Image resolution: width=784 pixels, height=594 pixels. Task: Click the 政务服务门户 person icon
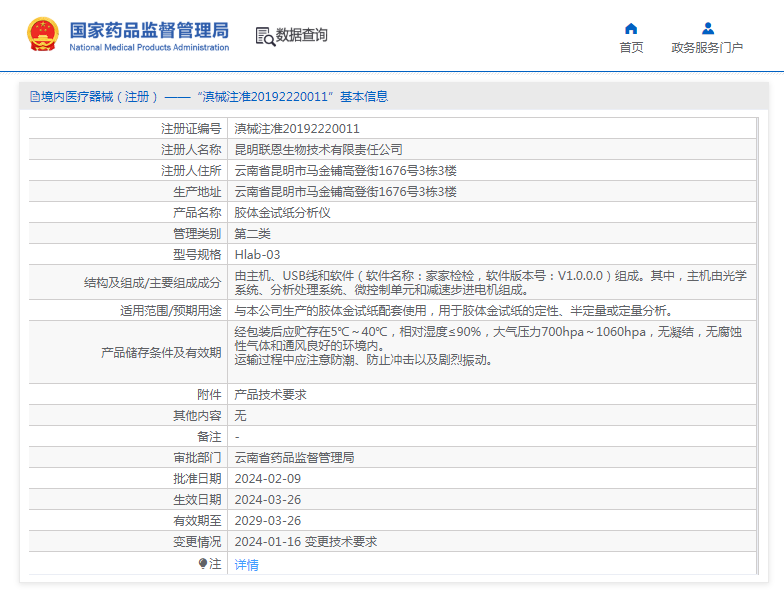click(708, 28)
